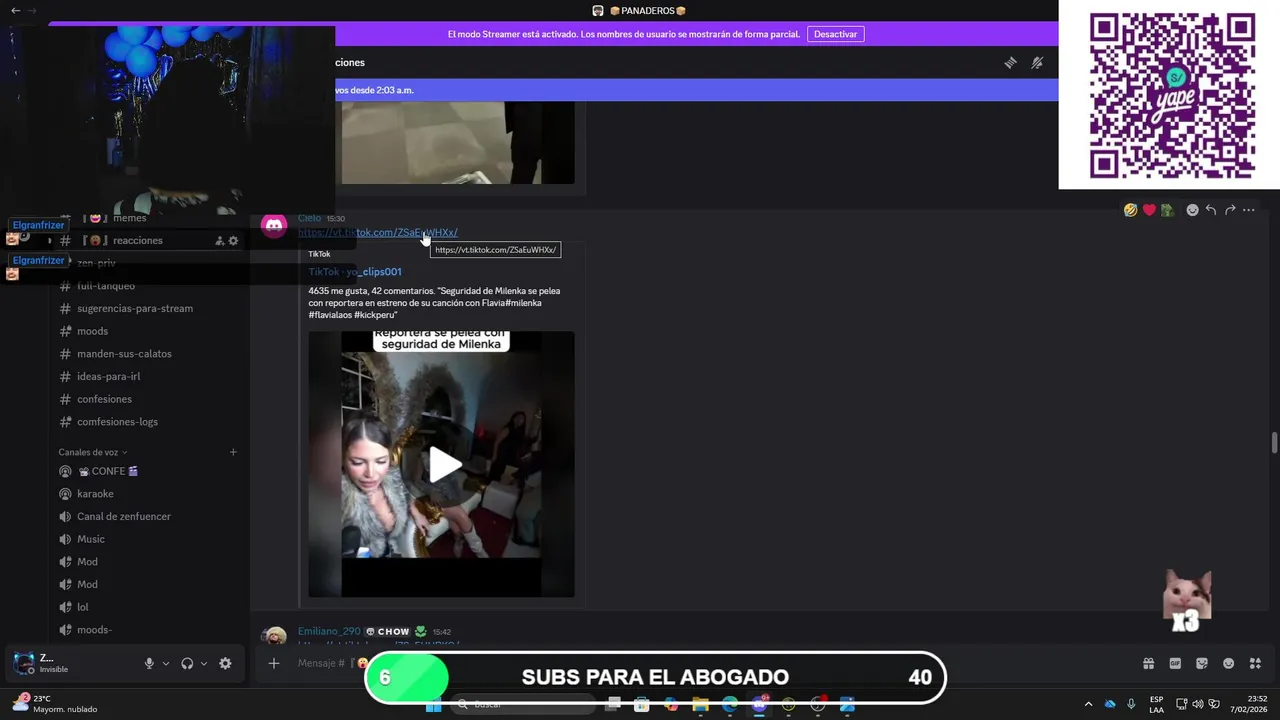
Task: Click your user avatar with Invisible status
Action: point(23,663)
